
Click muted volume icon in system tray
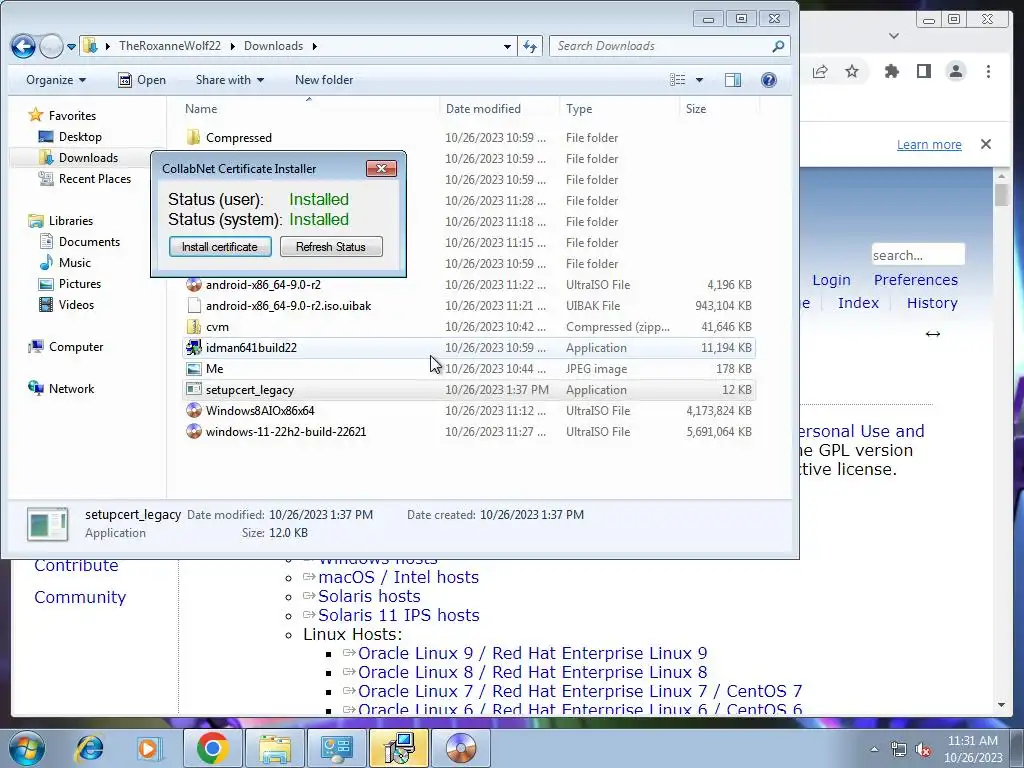923,750
